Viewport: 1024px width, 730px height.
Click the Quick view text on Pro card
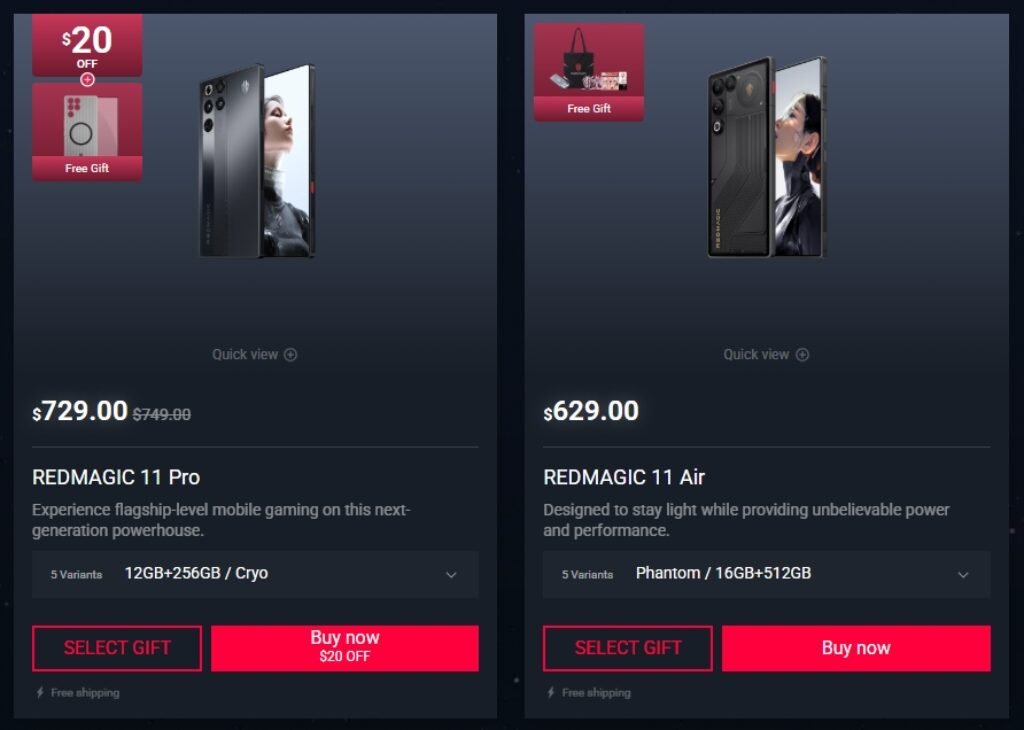point(245,355)
